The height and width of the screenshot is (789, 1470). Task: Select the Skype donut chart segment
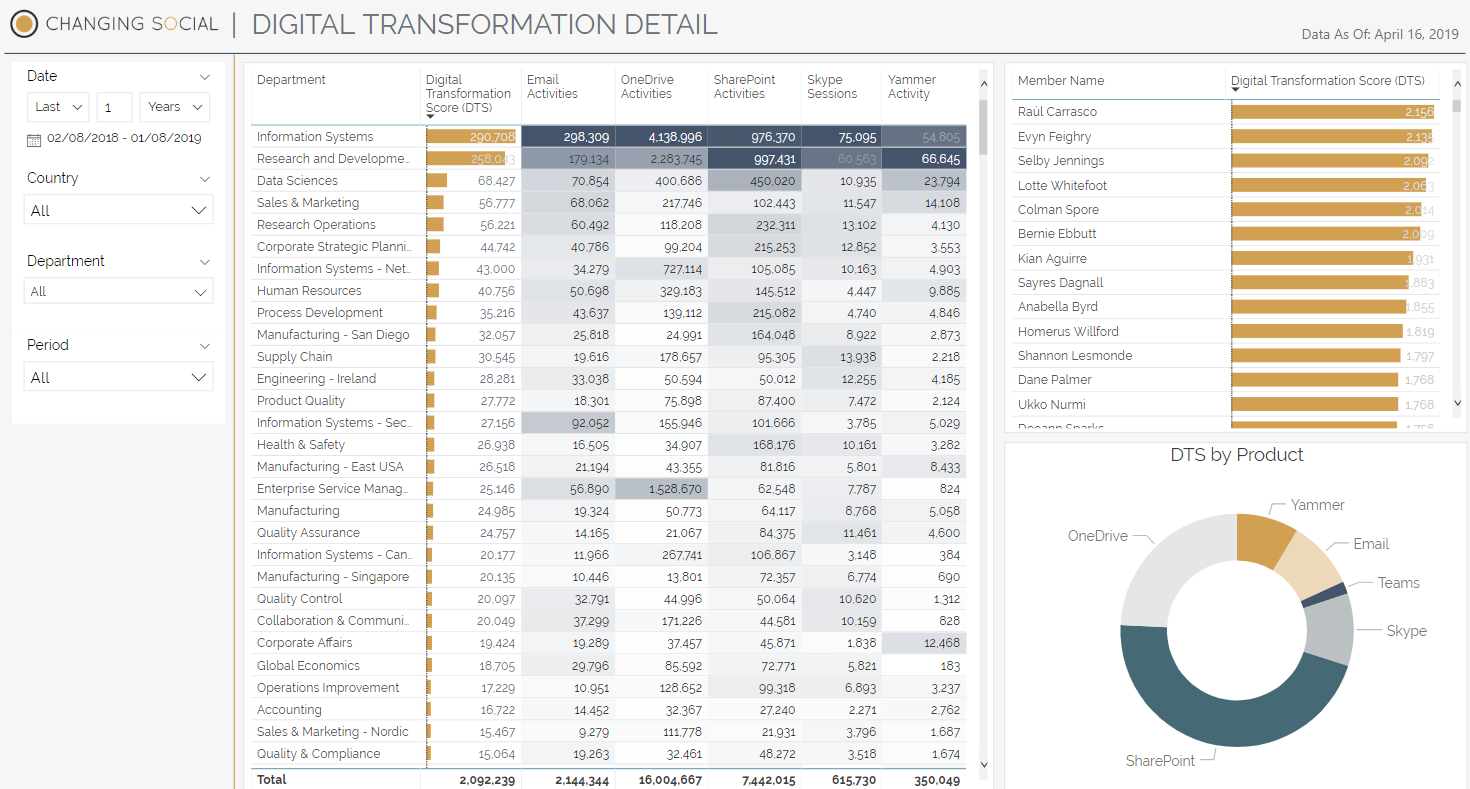[1330, 632]
